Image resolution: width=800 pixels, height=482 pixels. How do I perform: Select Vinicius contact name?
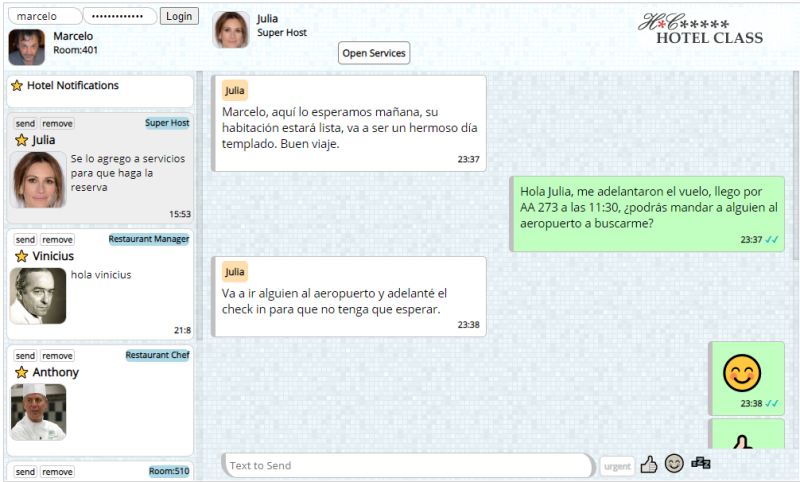coord(53,256)
